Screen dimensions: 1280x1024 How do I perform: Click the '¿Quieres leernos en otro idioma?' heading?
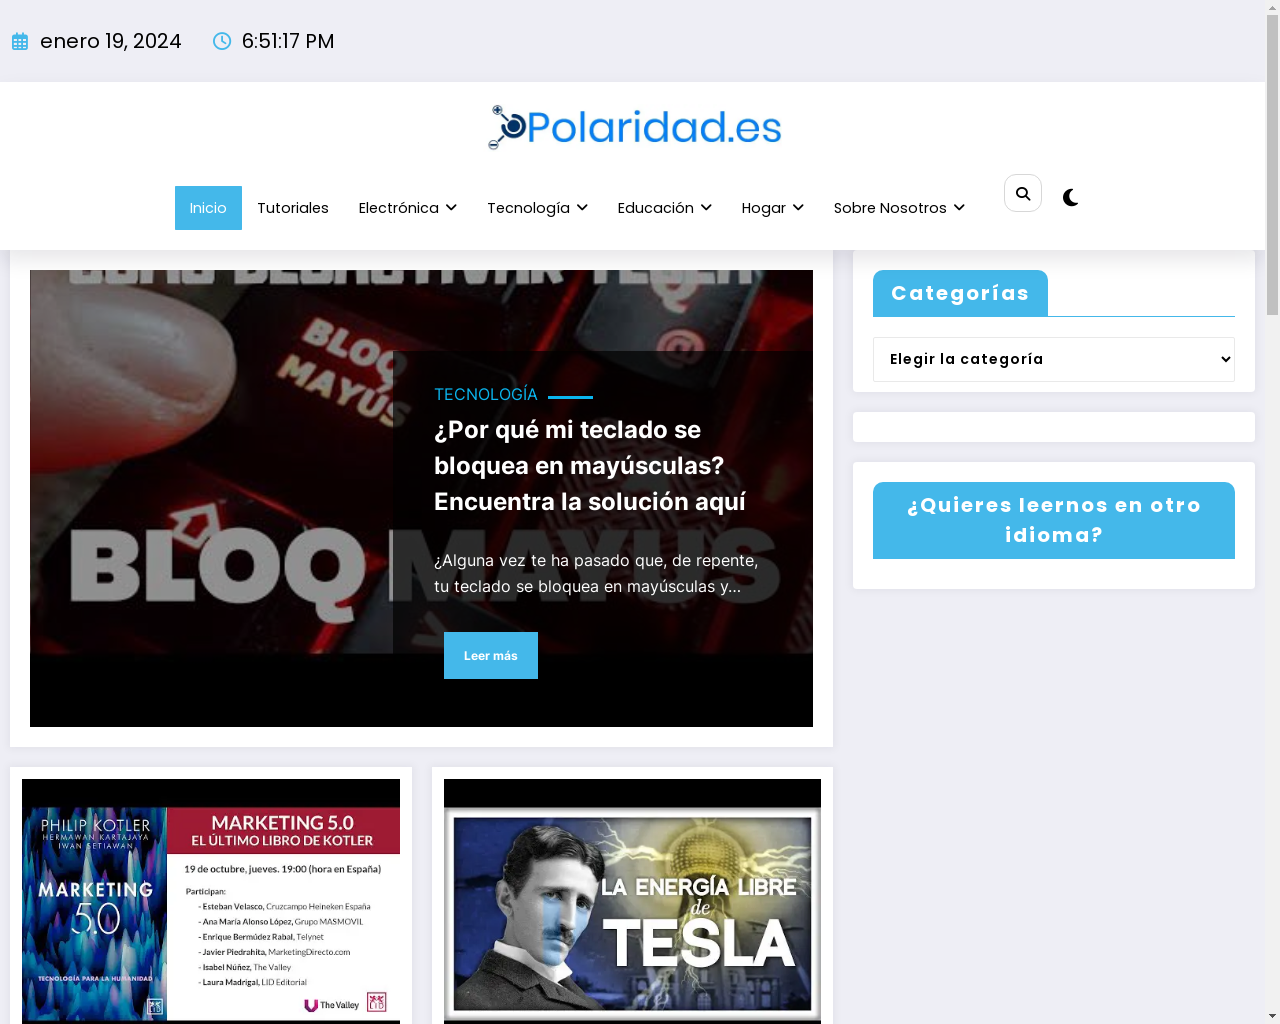tap(1054, 520)
